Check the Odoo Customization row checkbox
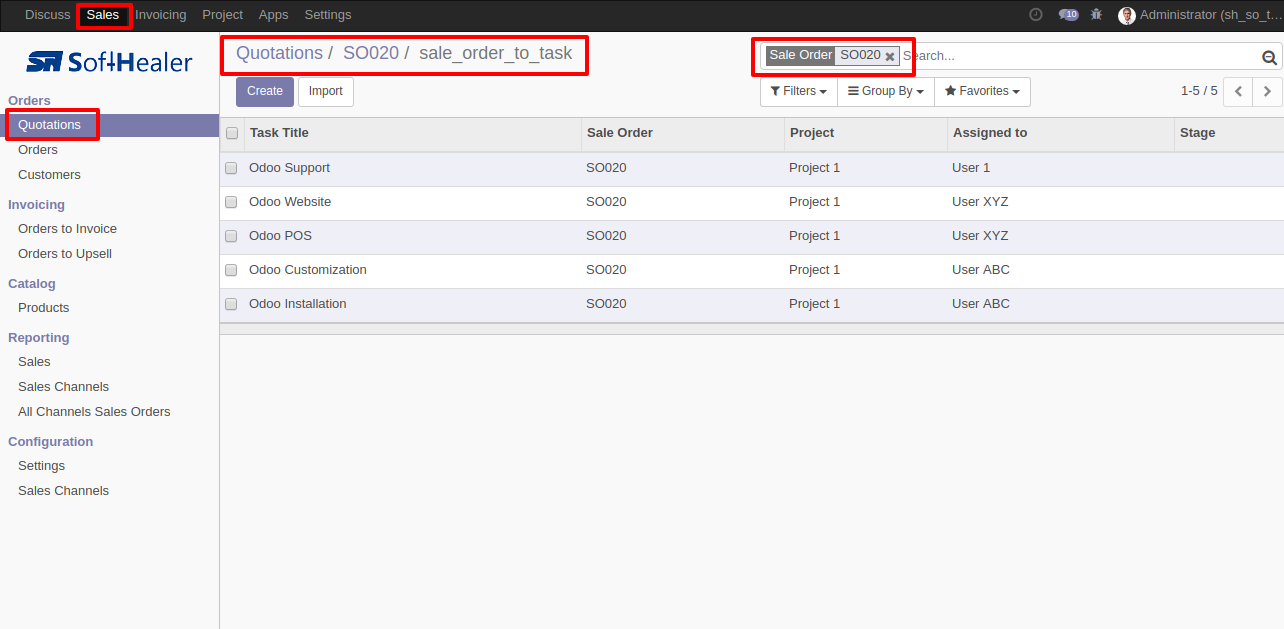This screenshot has height=629, width=1284. [231, 270]
